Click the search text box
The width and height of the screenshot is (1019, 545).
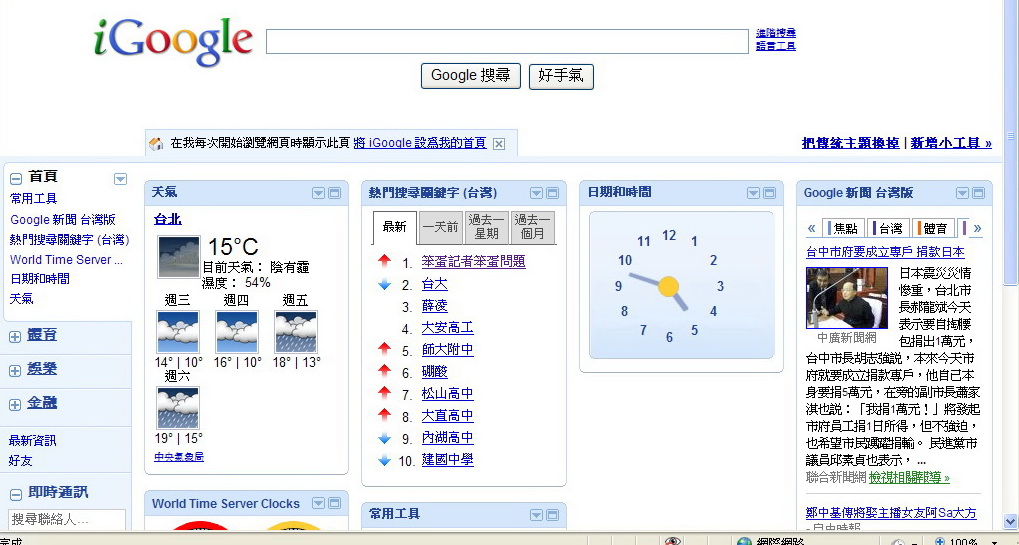coord(508,42)
